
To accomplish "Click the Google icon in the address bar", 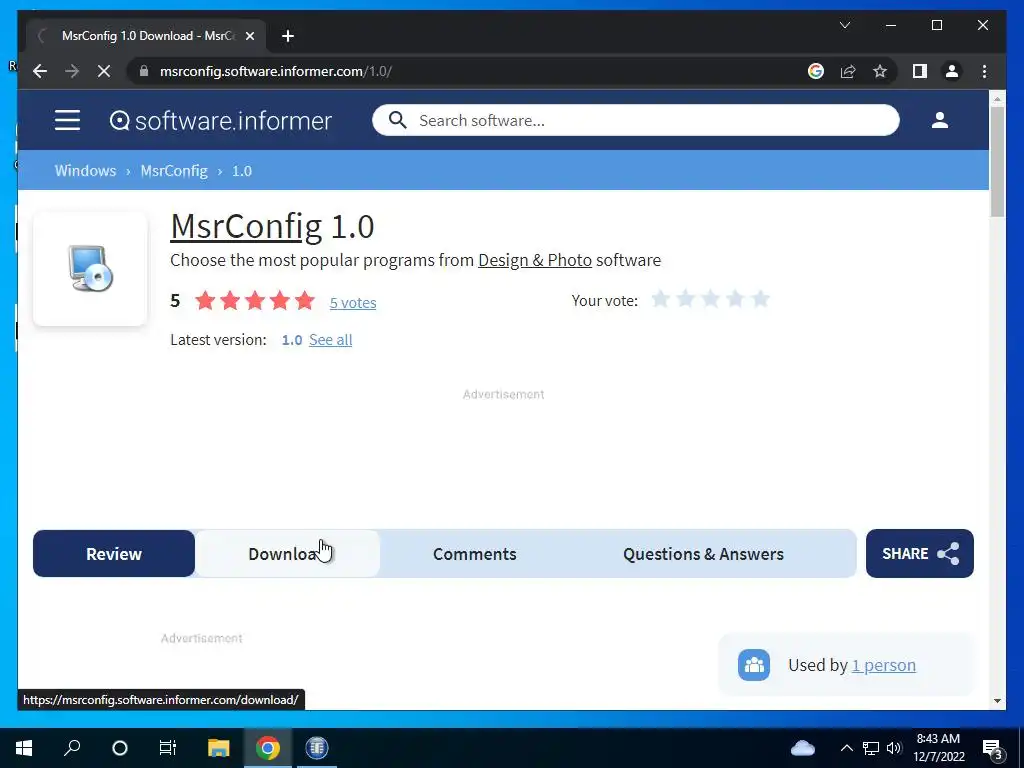I will click(816, 71).
